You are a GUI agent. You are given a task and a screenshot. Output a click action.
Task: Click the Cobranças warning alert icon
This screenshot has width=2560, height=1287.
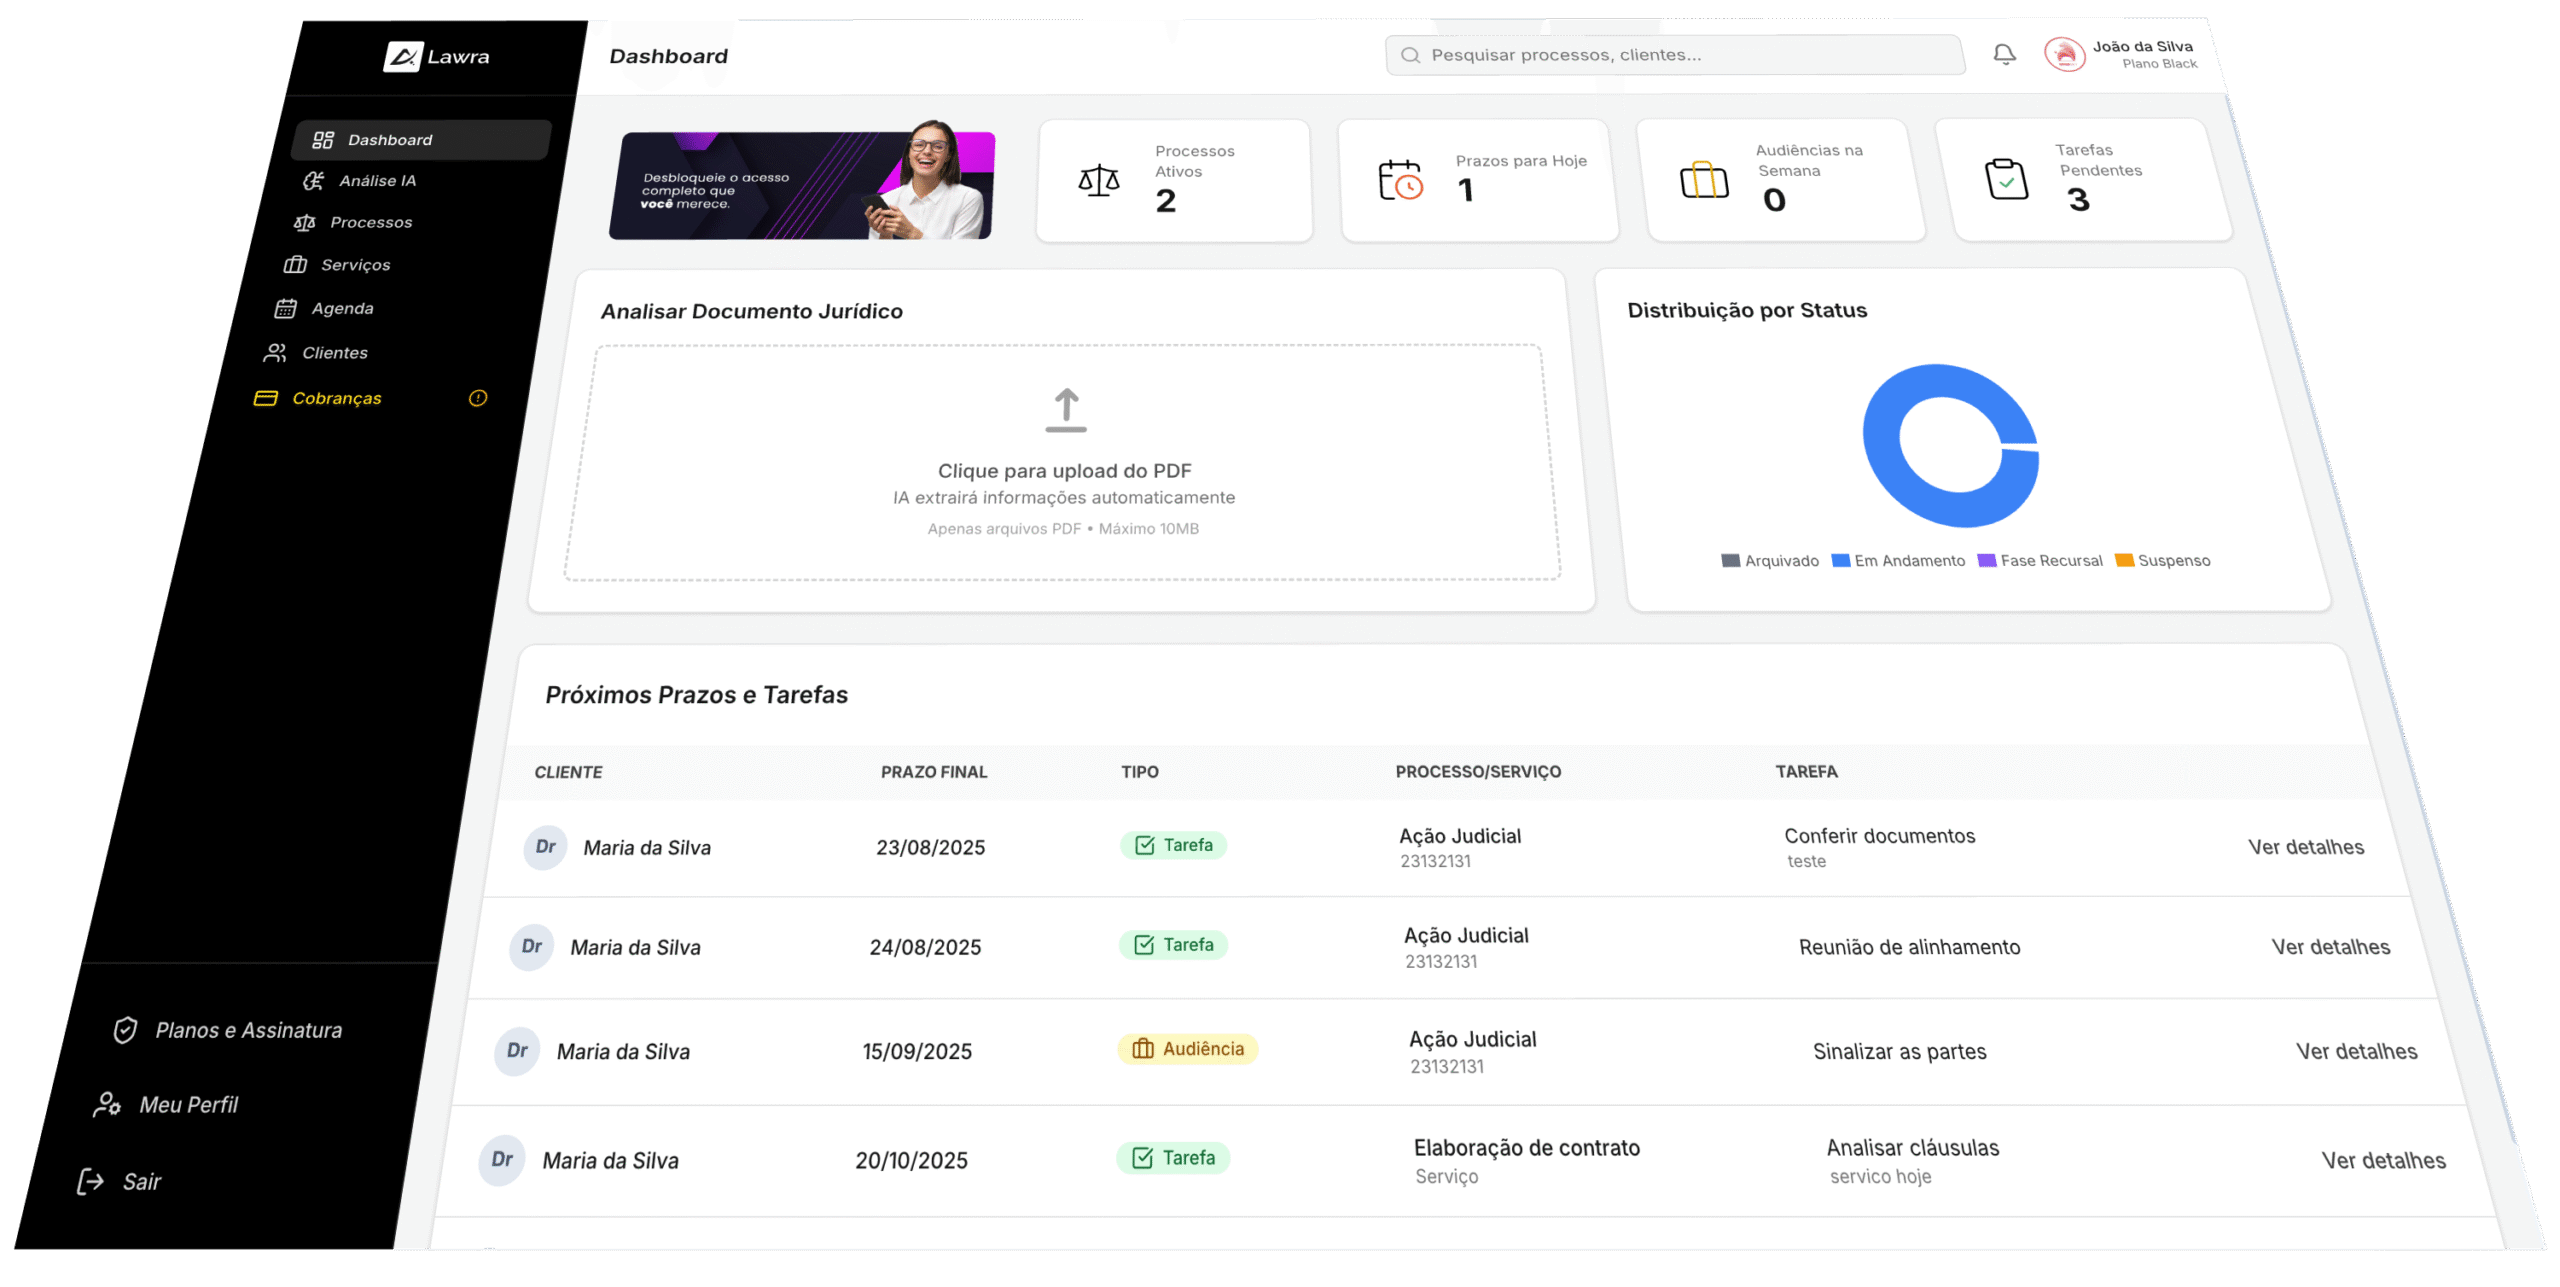pos(478,398)
